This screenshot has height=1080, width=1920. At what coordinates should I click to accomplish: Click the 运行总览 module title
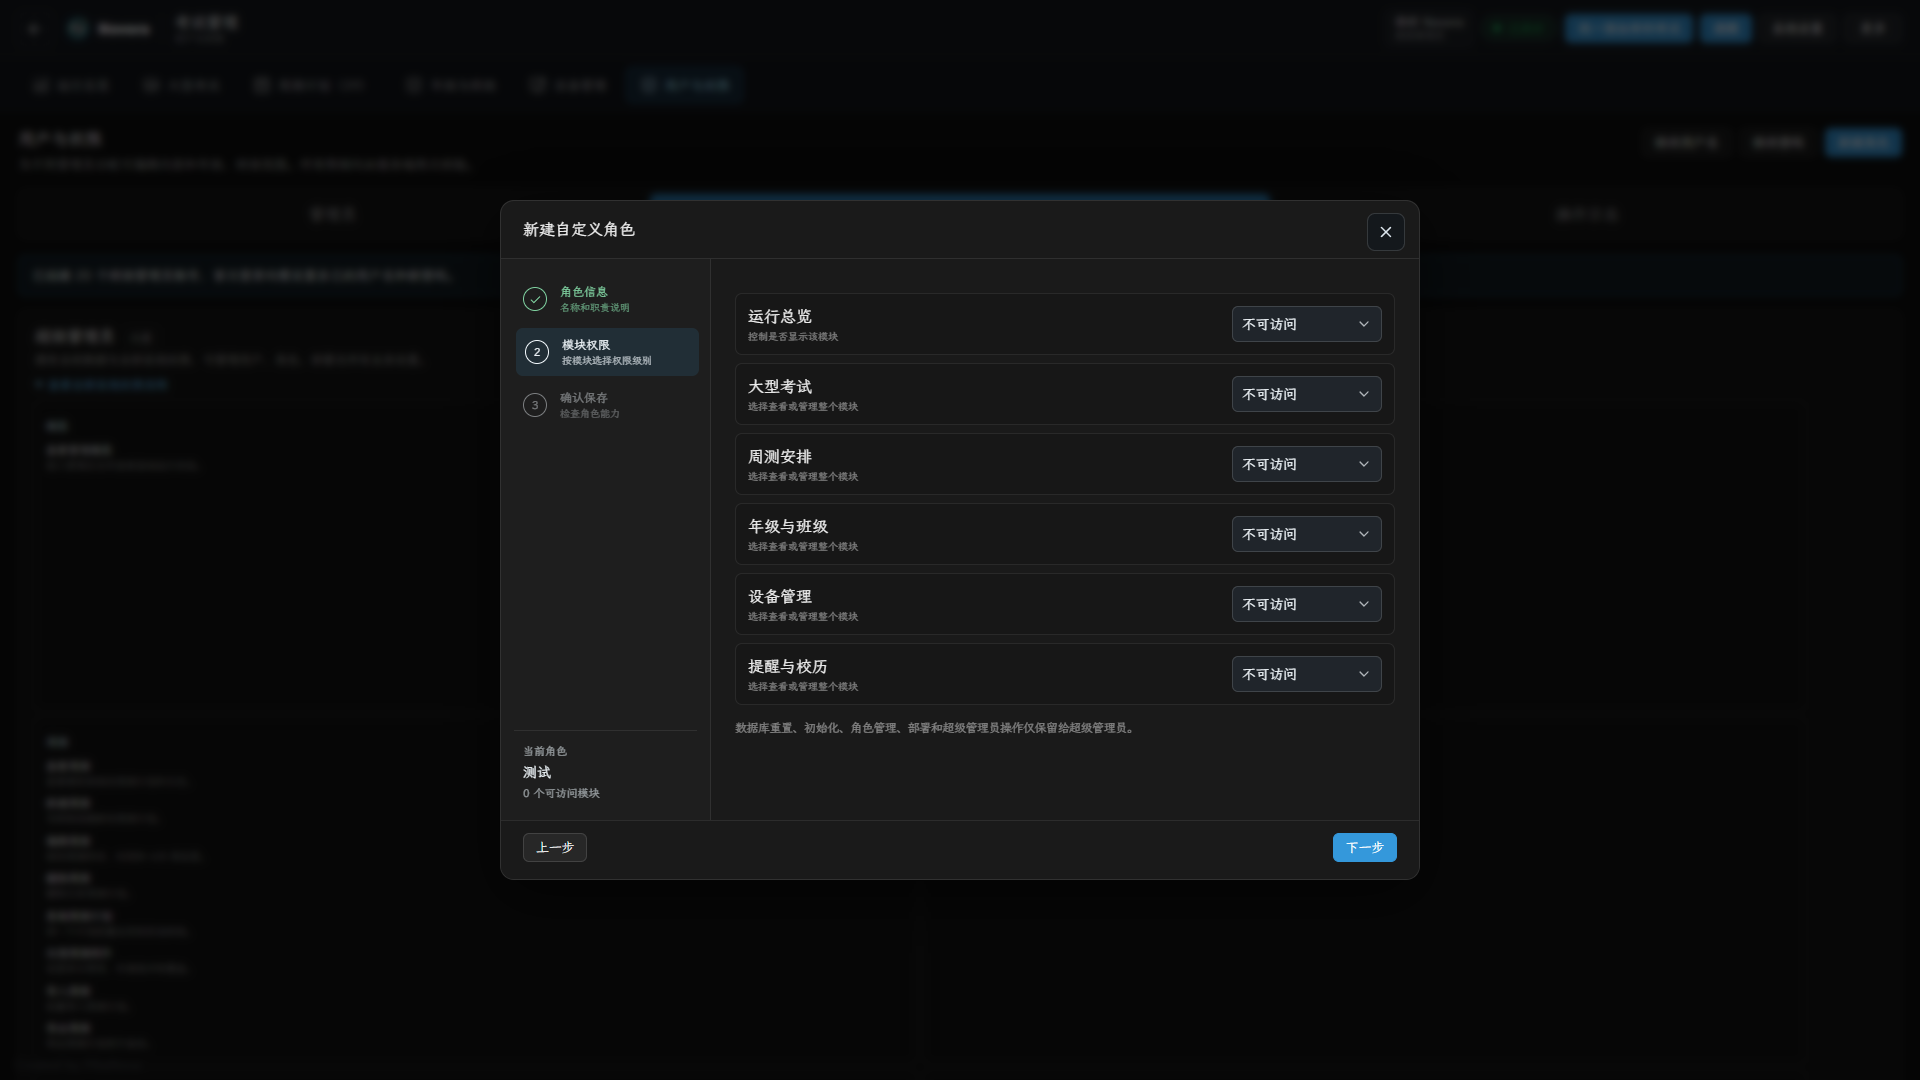pyautogui.click(x=780, y=317)
